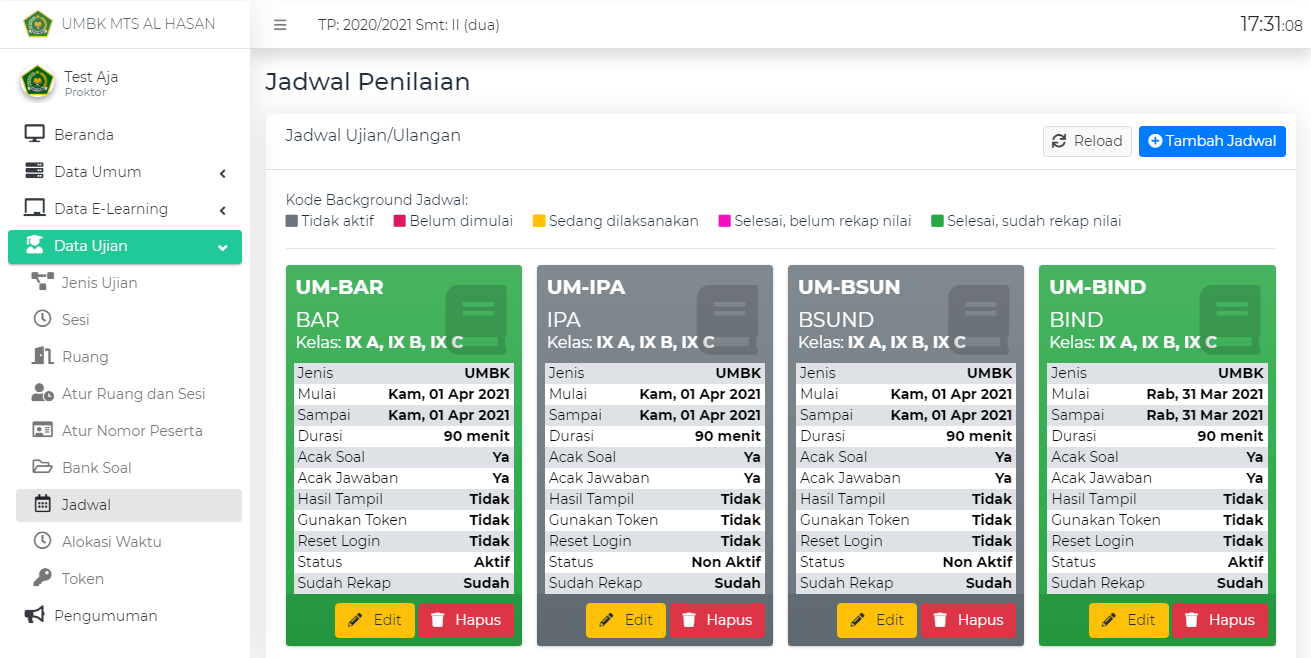The height and width of the screenshot is (658, 1311).
Task: Open Bank Soal folder item
Action: pos(96,468)
